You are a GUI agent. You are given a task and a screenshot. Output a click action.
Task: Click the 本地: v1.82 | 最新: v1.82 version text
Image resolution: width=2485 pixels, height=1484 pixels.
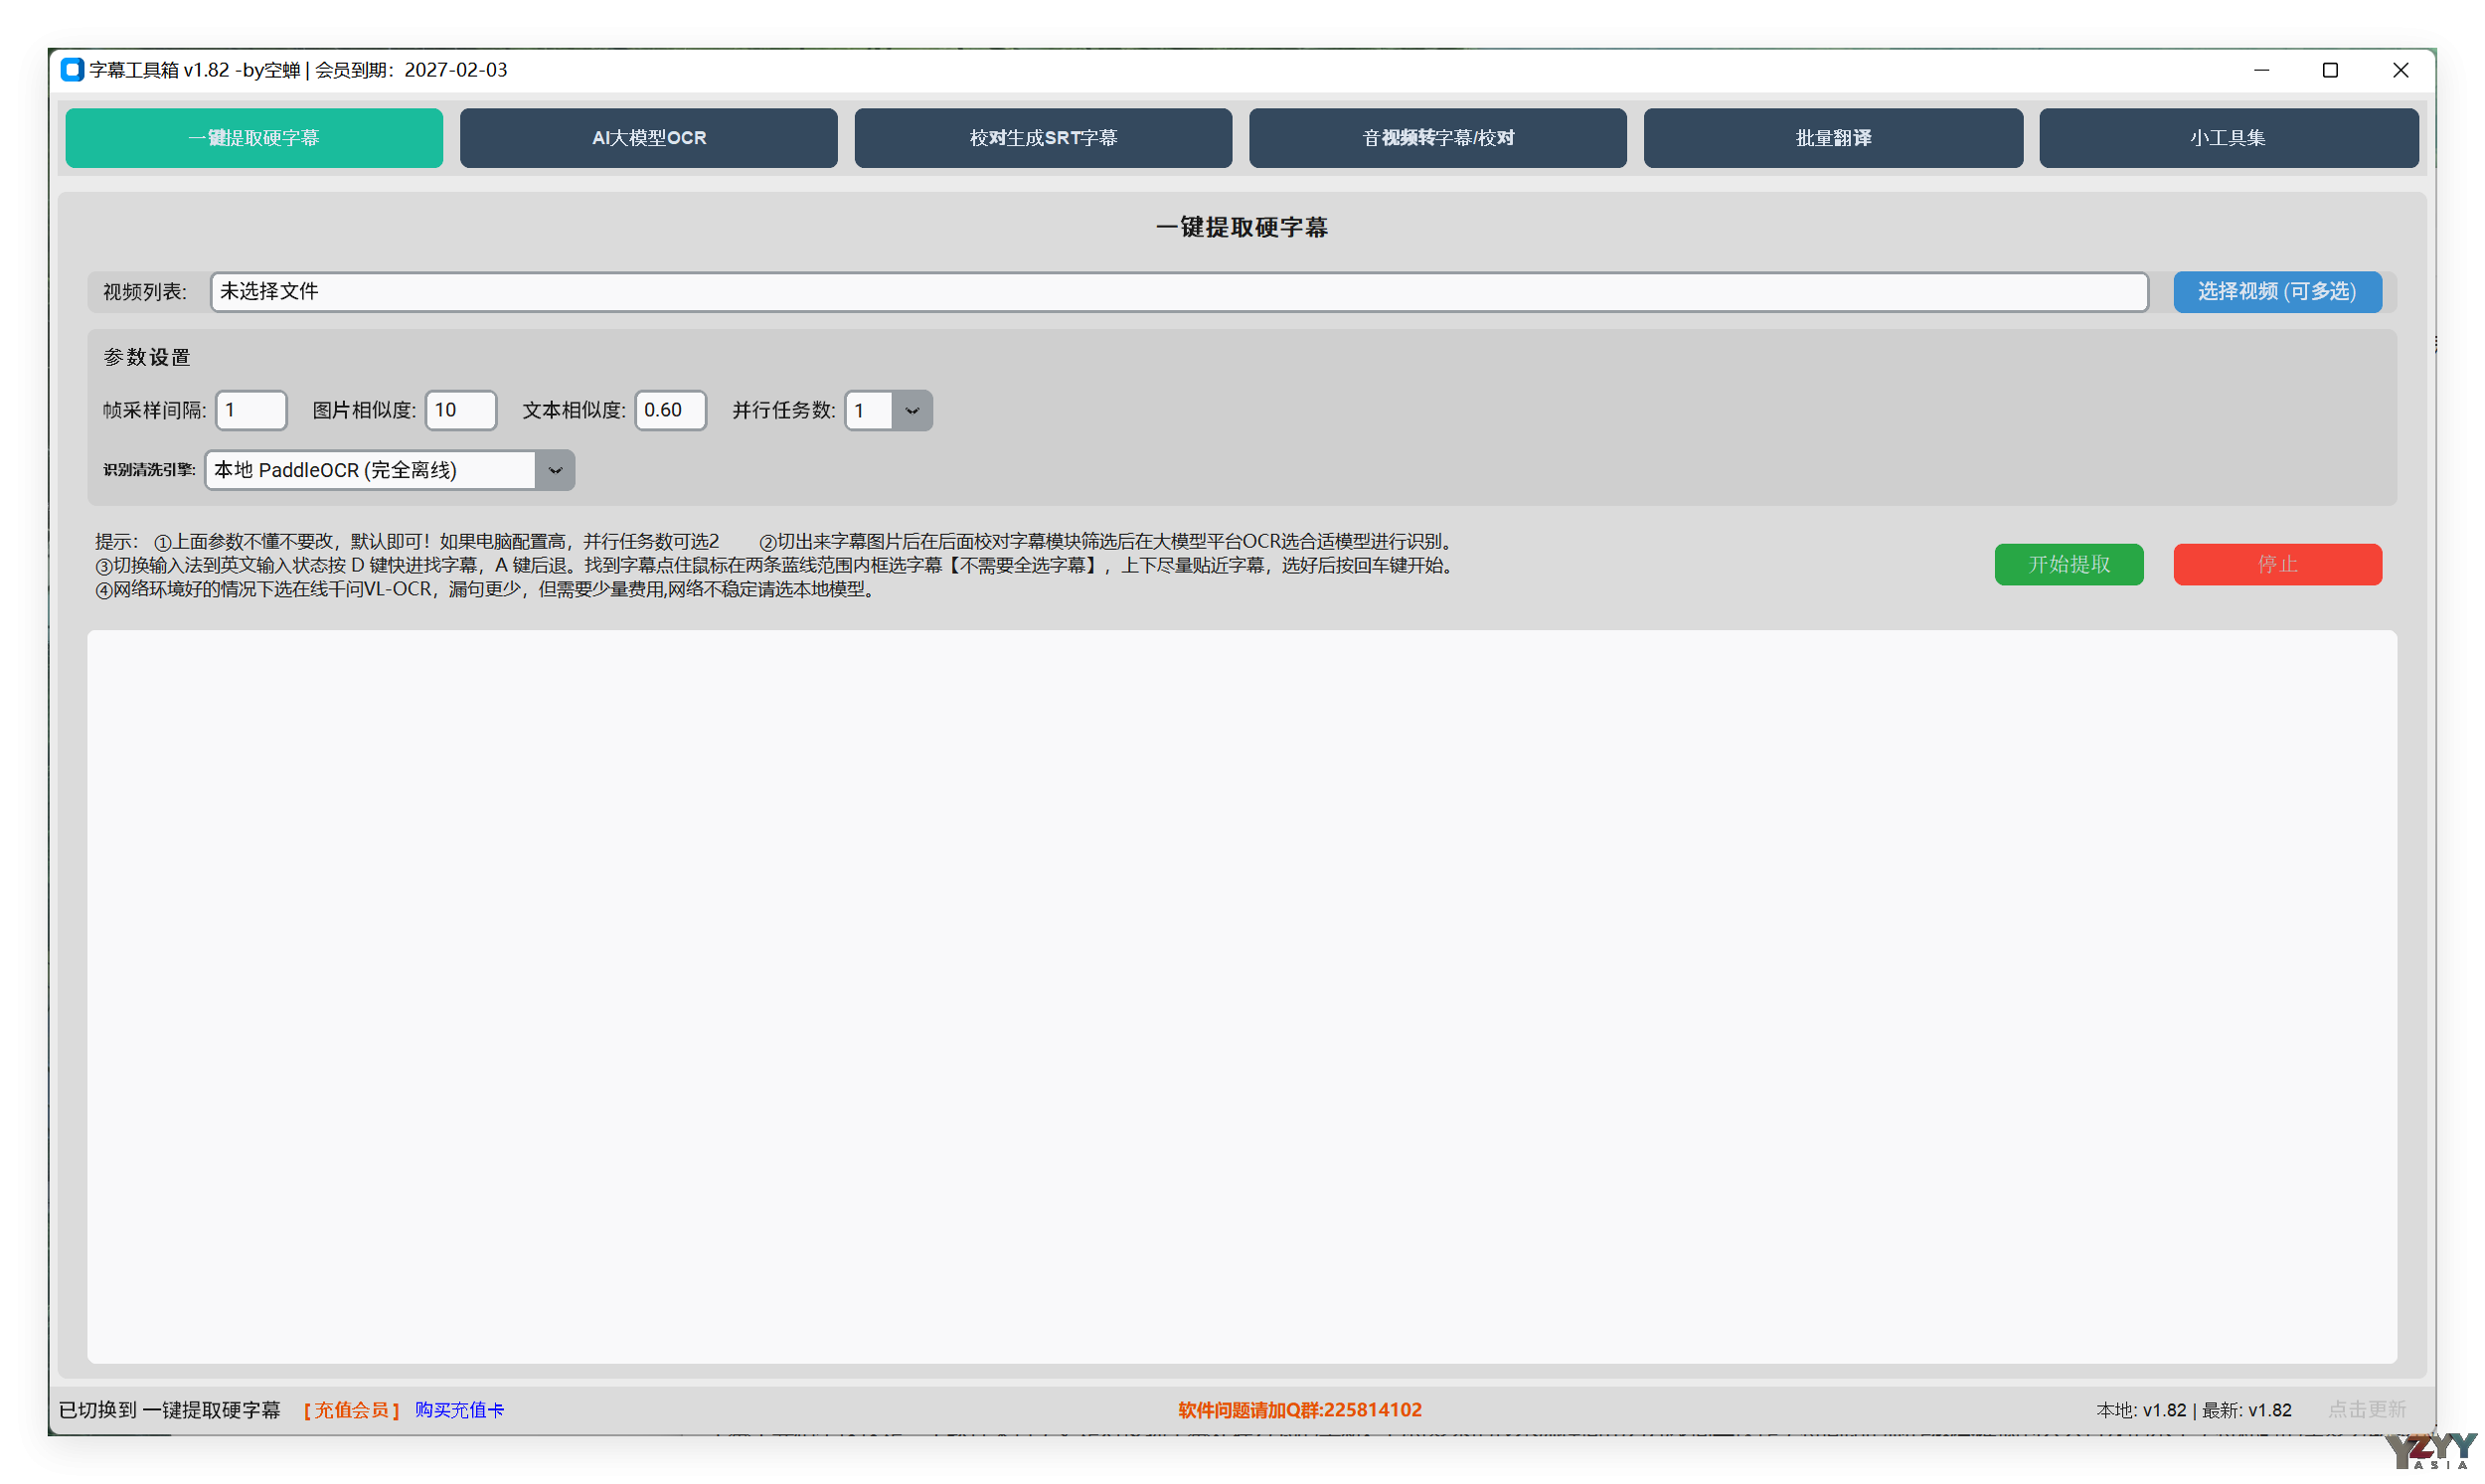point(2194,1410)
